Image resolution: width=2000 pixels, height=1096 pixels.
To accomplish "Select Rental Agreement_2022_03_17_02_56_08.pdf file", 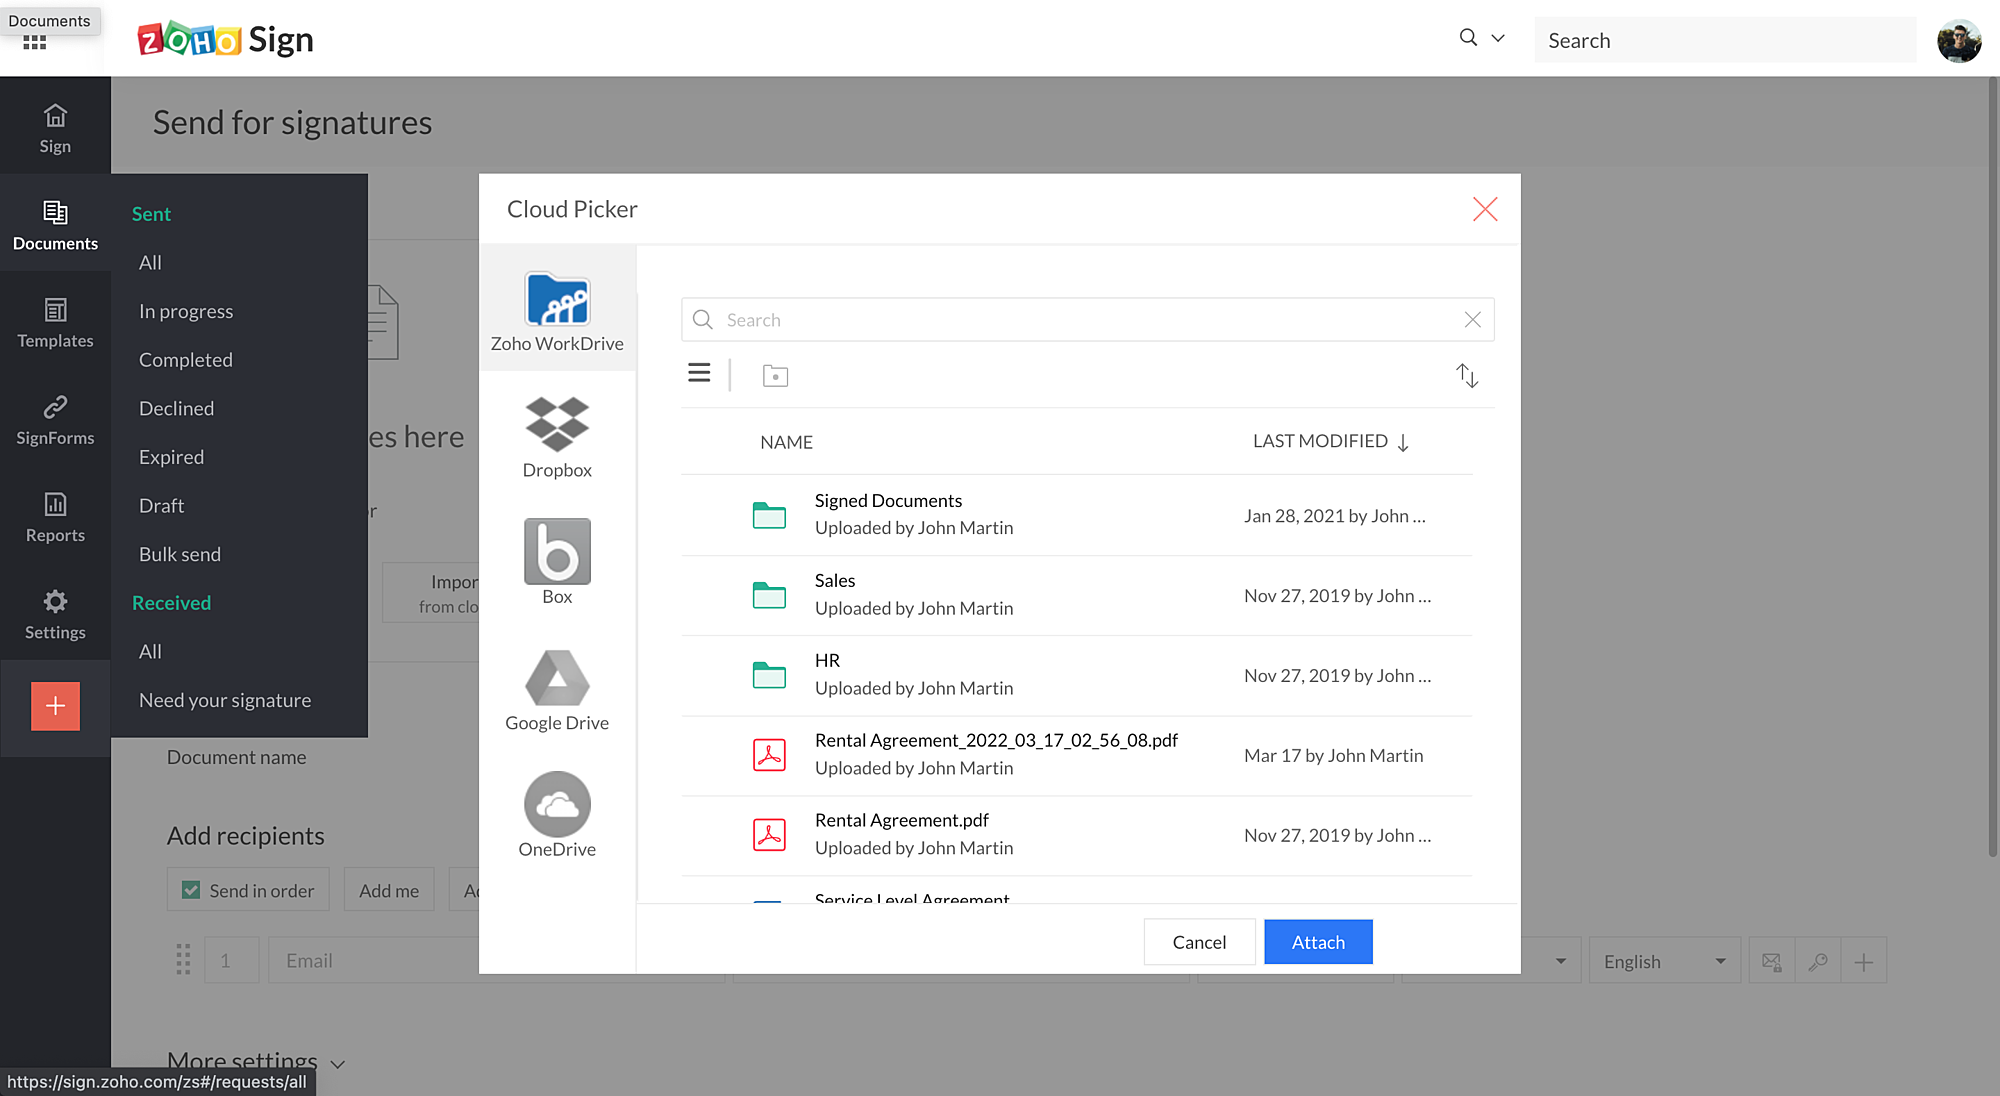I will (1076, 755).
